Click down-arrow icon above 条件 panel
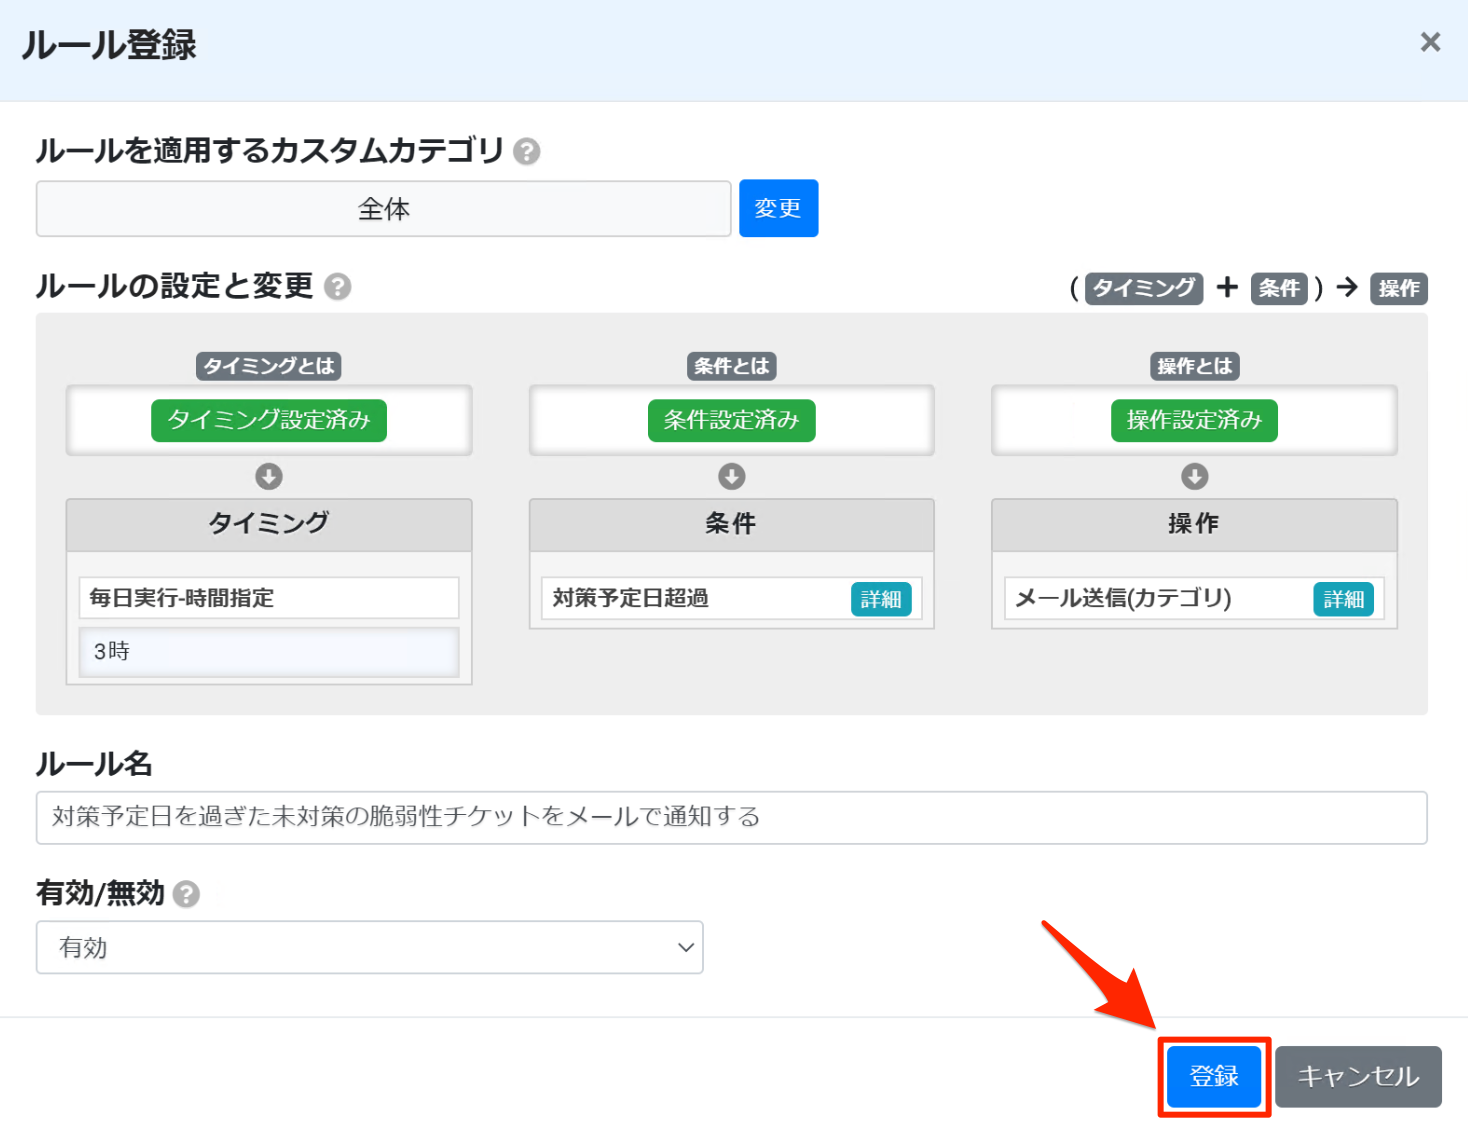 tap(732, 476)
